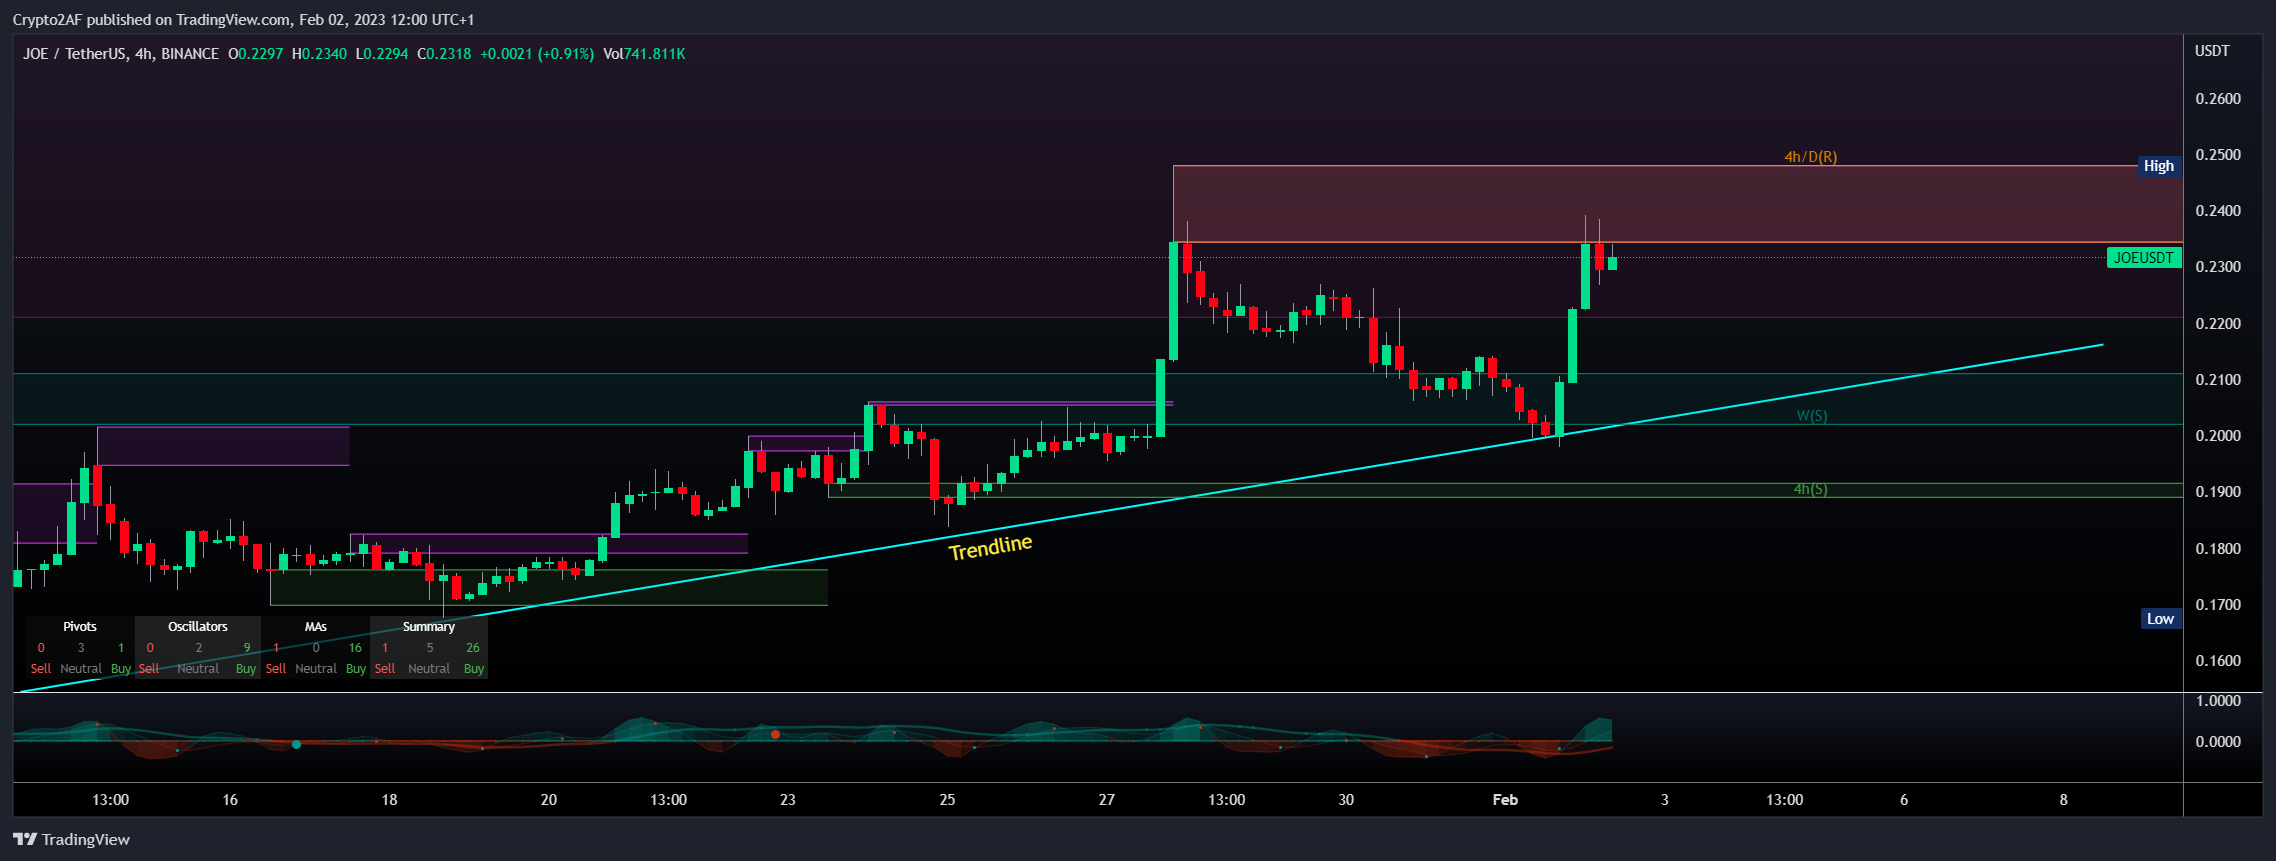Click the Oscillators heading in the ratings table
The height and width of the screenshot is (861, 2276).
pos(198,627)
